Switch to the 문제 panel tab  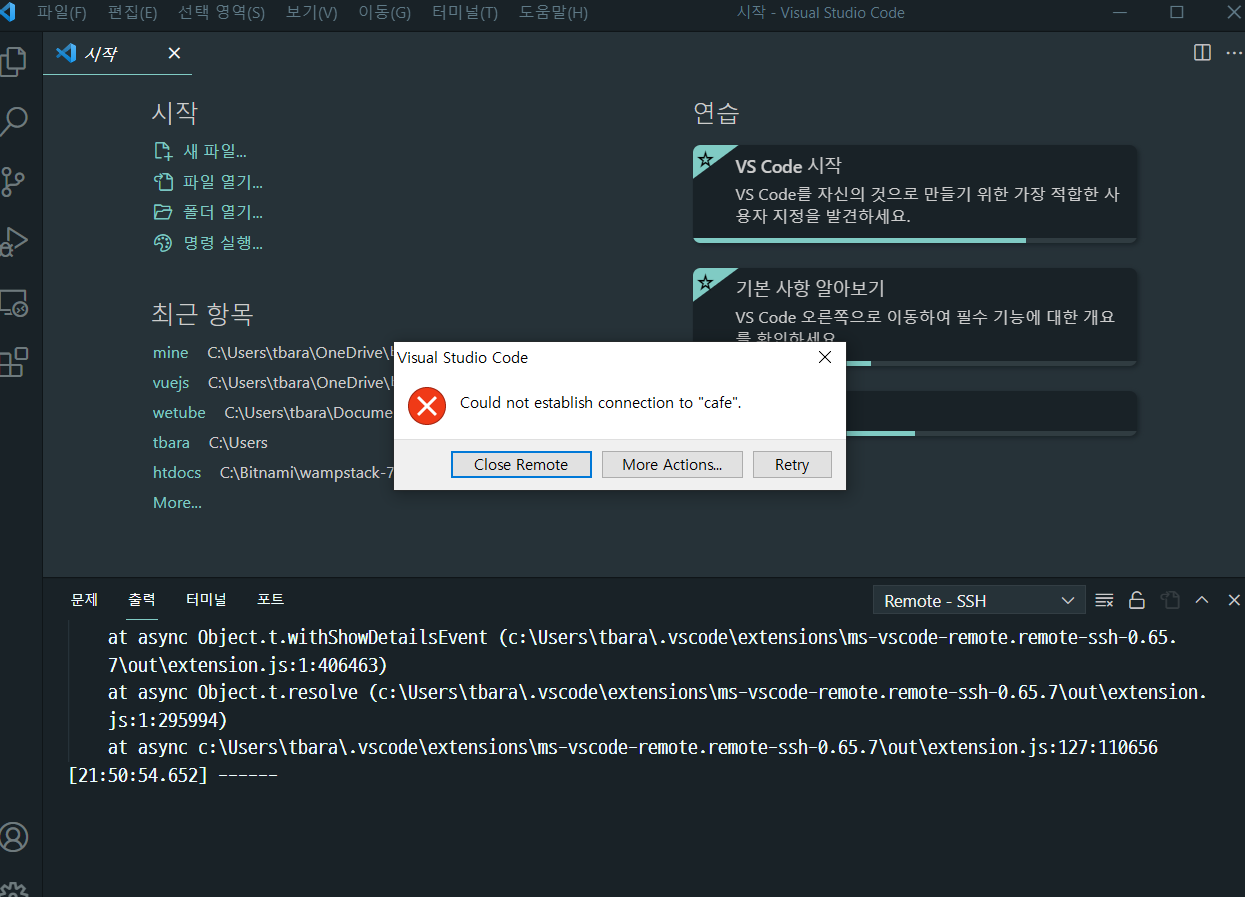click(x=84, y=599)
